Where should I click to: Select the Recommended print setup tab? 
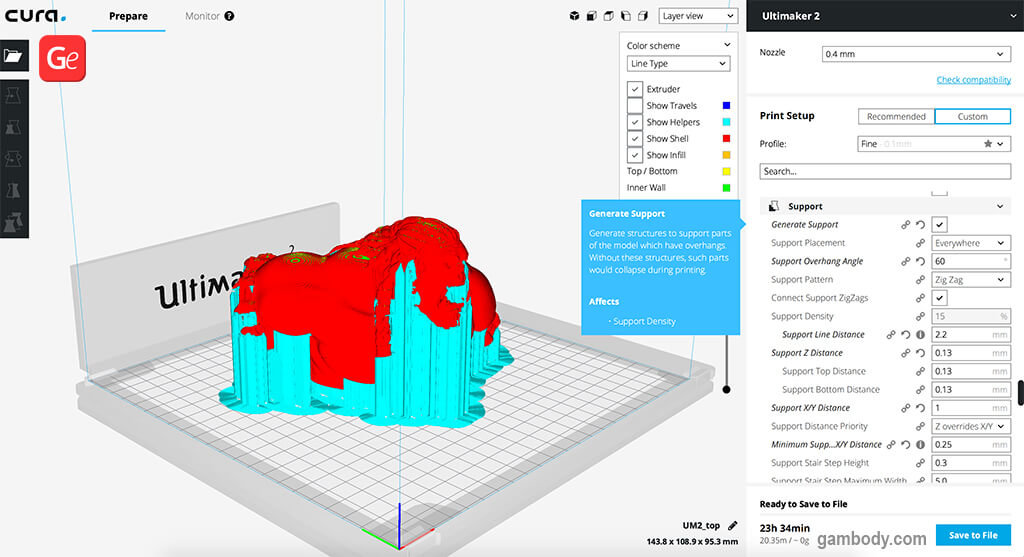[896, 117]
